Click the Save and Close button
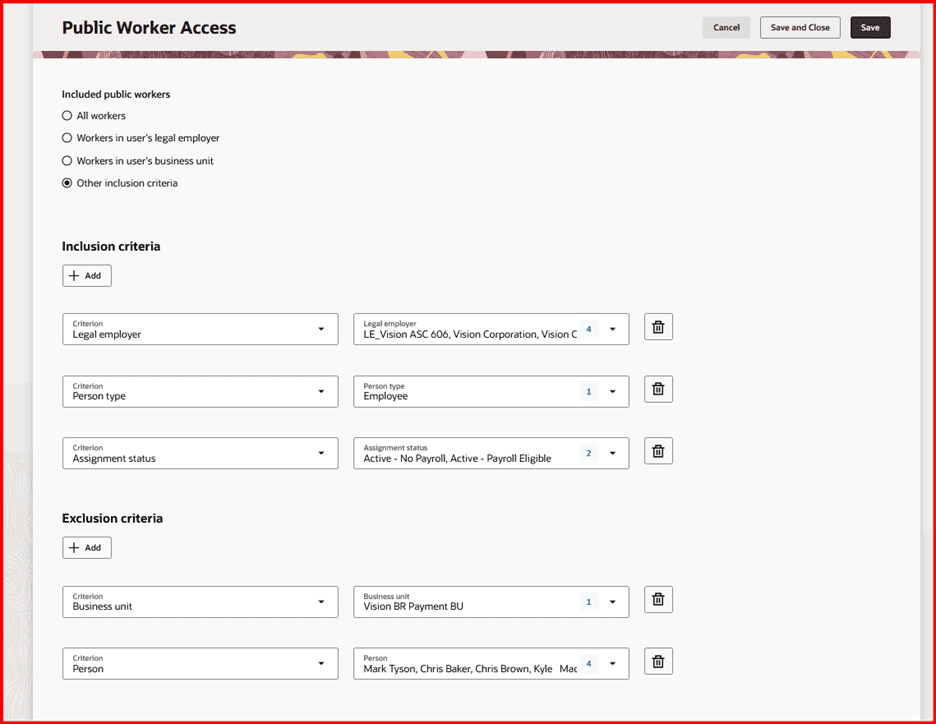Viewport: 936px width, 724px height. coord(800,27)
